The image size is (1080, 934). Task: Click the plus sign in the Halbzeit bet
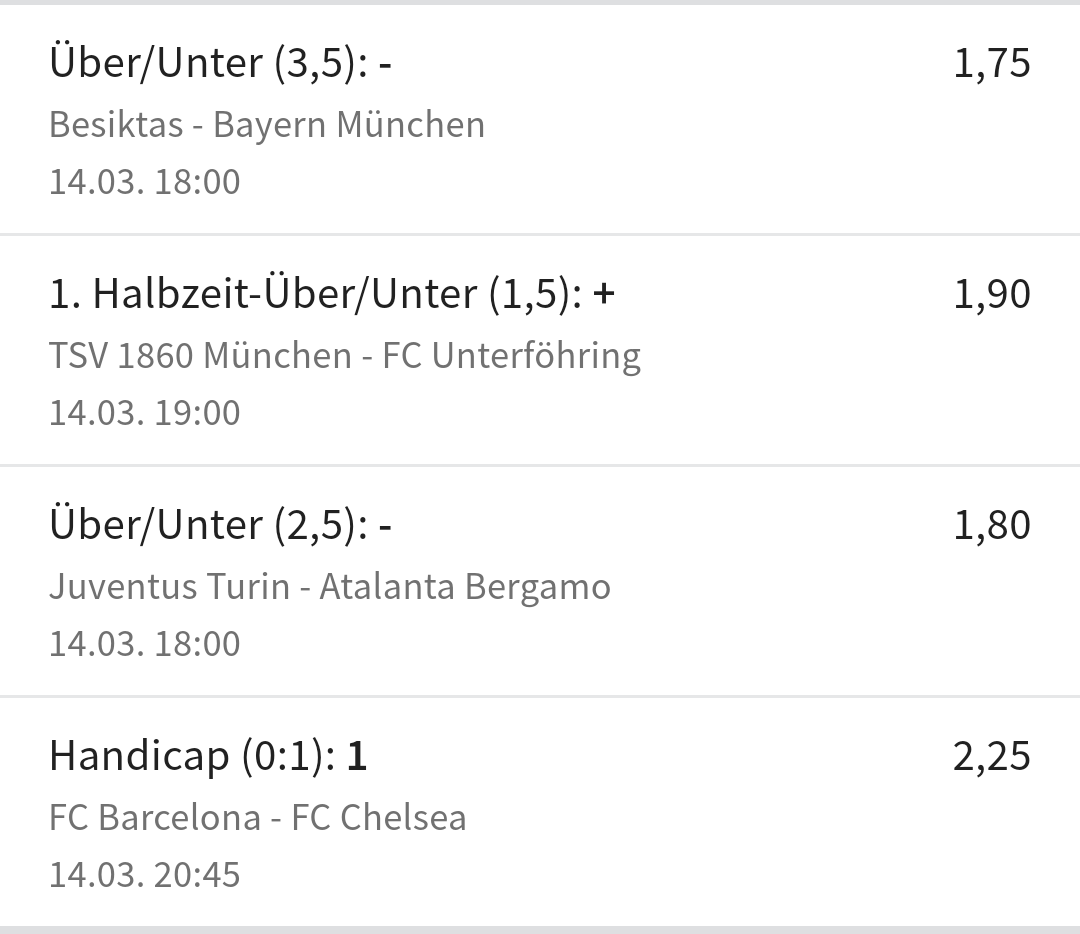[x=603, y=294]
